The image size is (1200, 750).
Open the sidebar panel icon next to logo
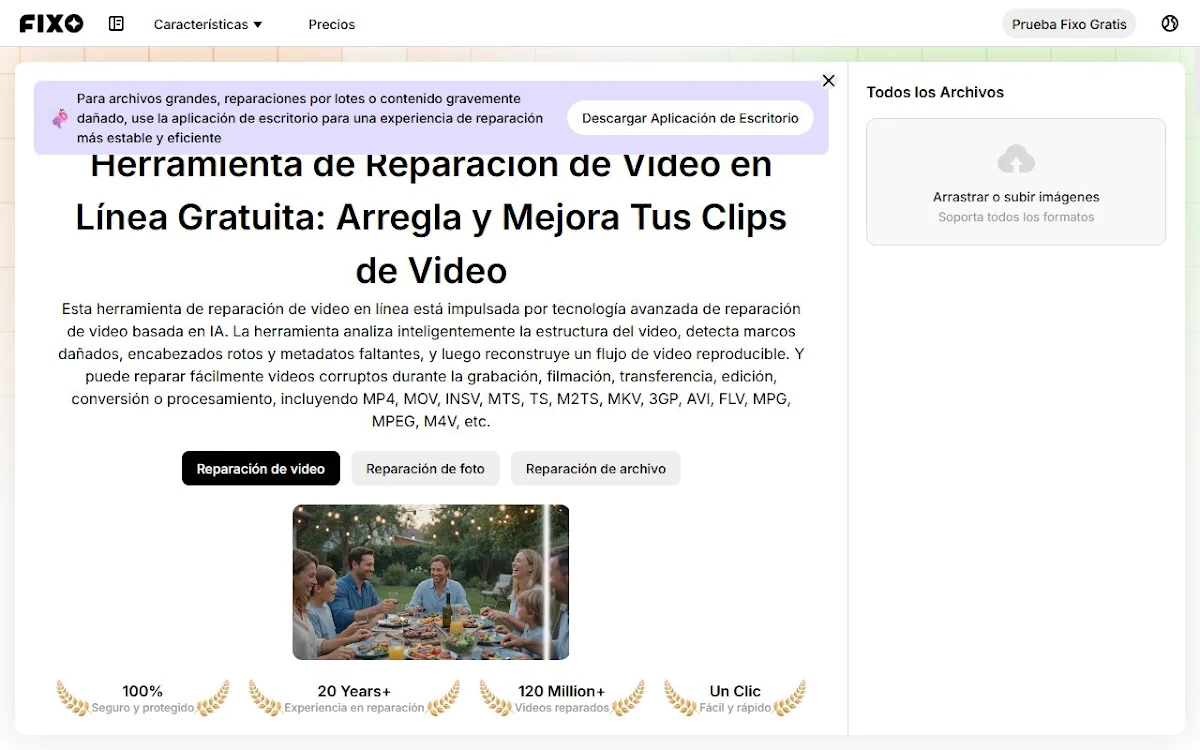click(116, 23)
